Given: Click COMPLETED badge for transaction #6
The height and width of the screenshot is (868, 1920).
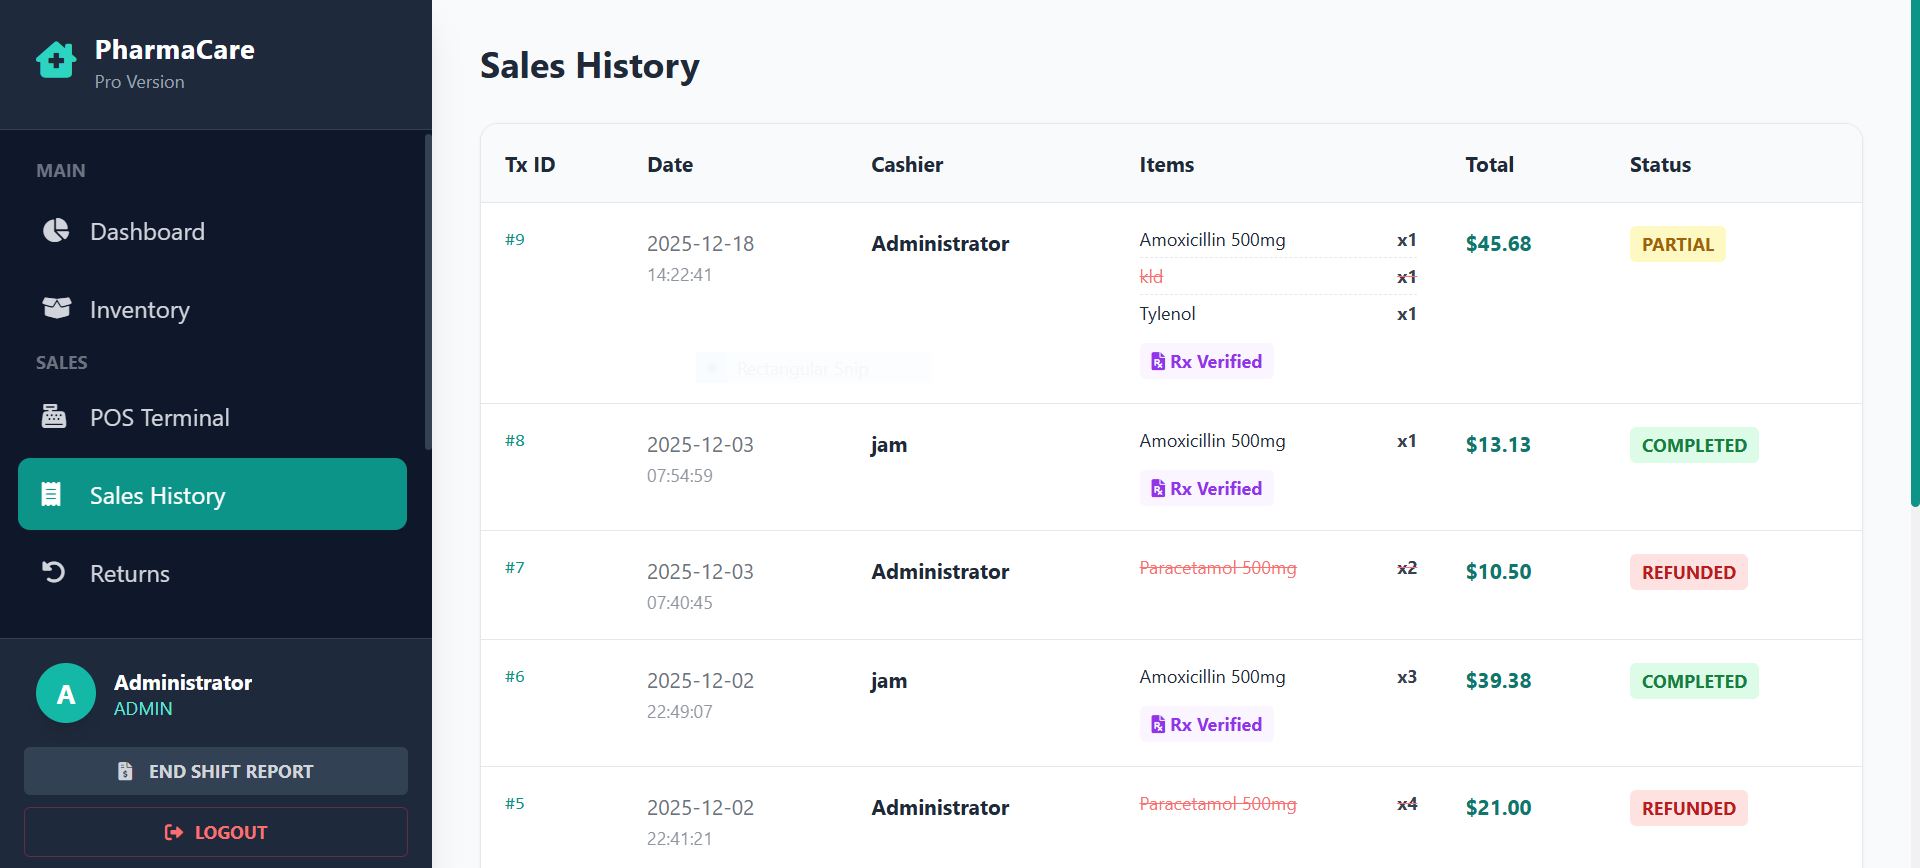Looking at the screenshot, I should pos(1694,681).
